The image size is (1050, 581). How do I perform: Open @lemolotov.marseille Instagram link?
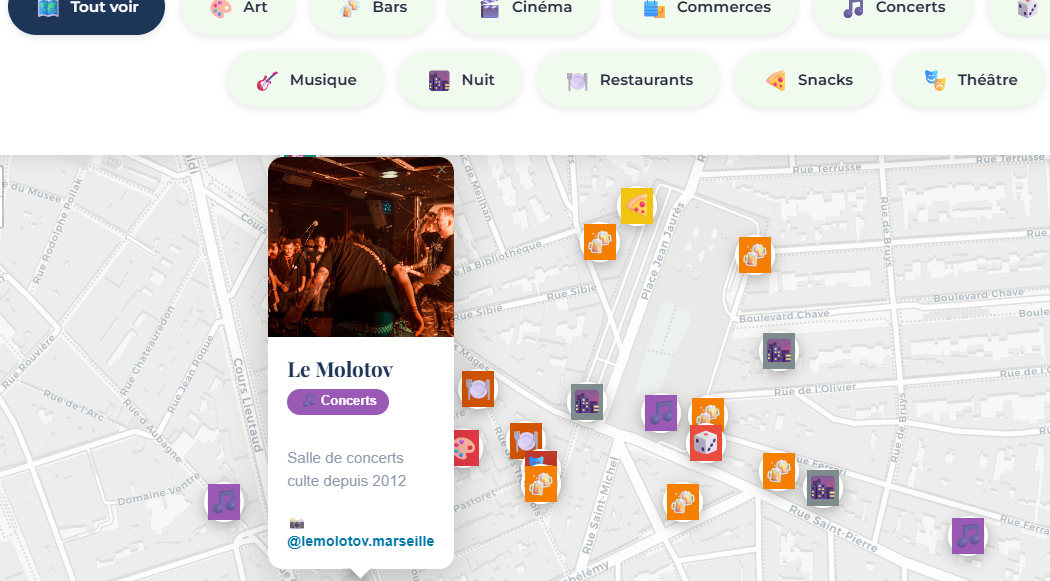pos(360,541)
